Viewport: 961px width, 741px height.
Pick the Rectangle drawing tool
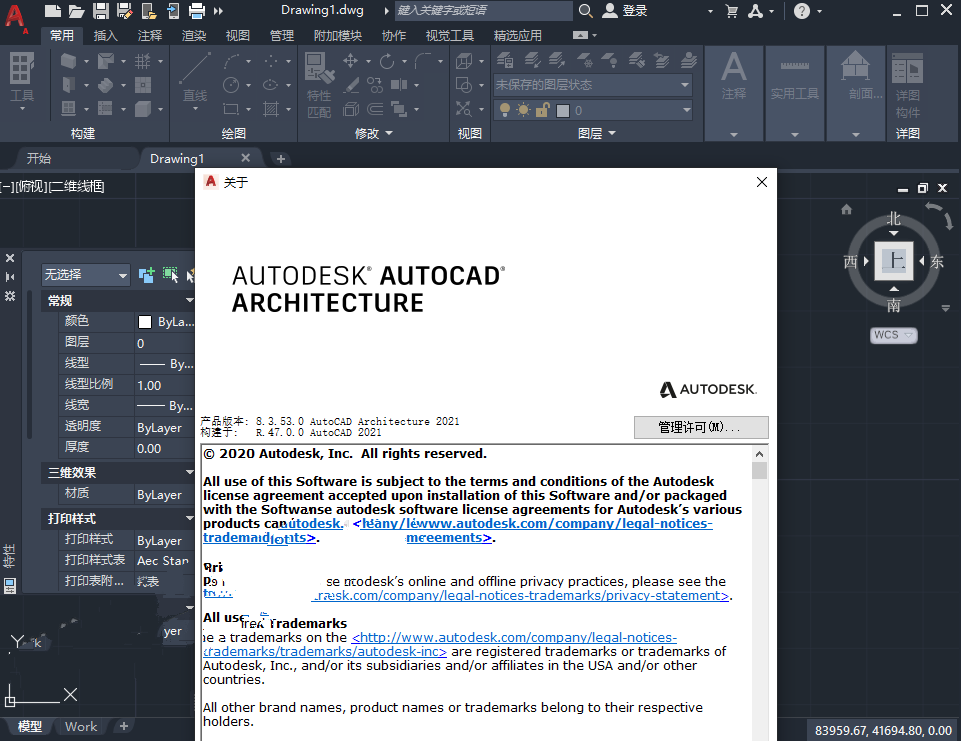click(231, 108)
